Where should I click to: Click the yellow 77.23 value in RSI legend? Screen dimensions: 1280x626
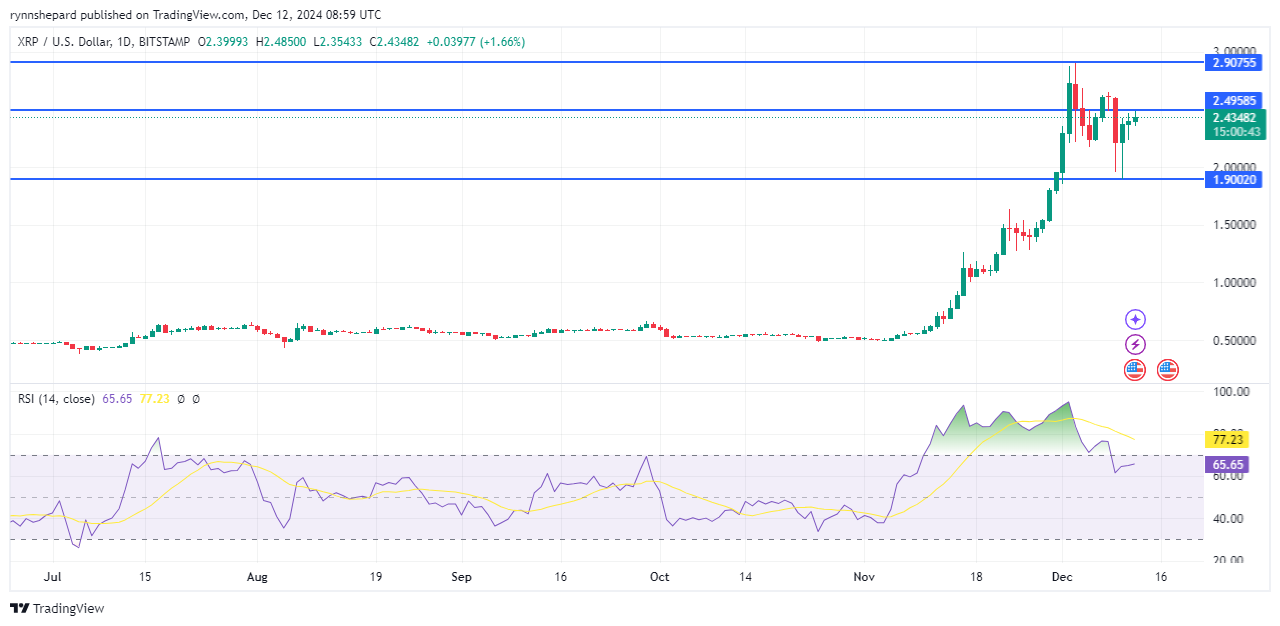point(153,399)
